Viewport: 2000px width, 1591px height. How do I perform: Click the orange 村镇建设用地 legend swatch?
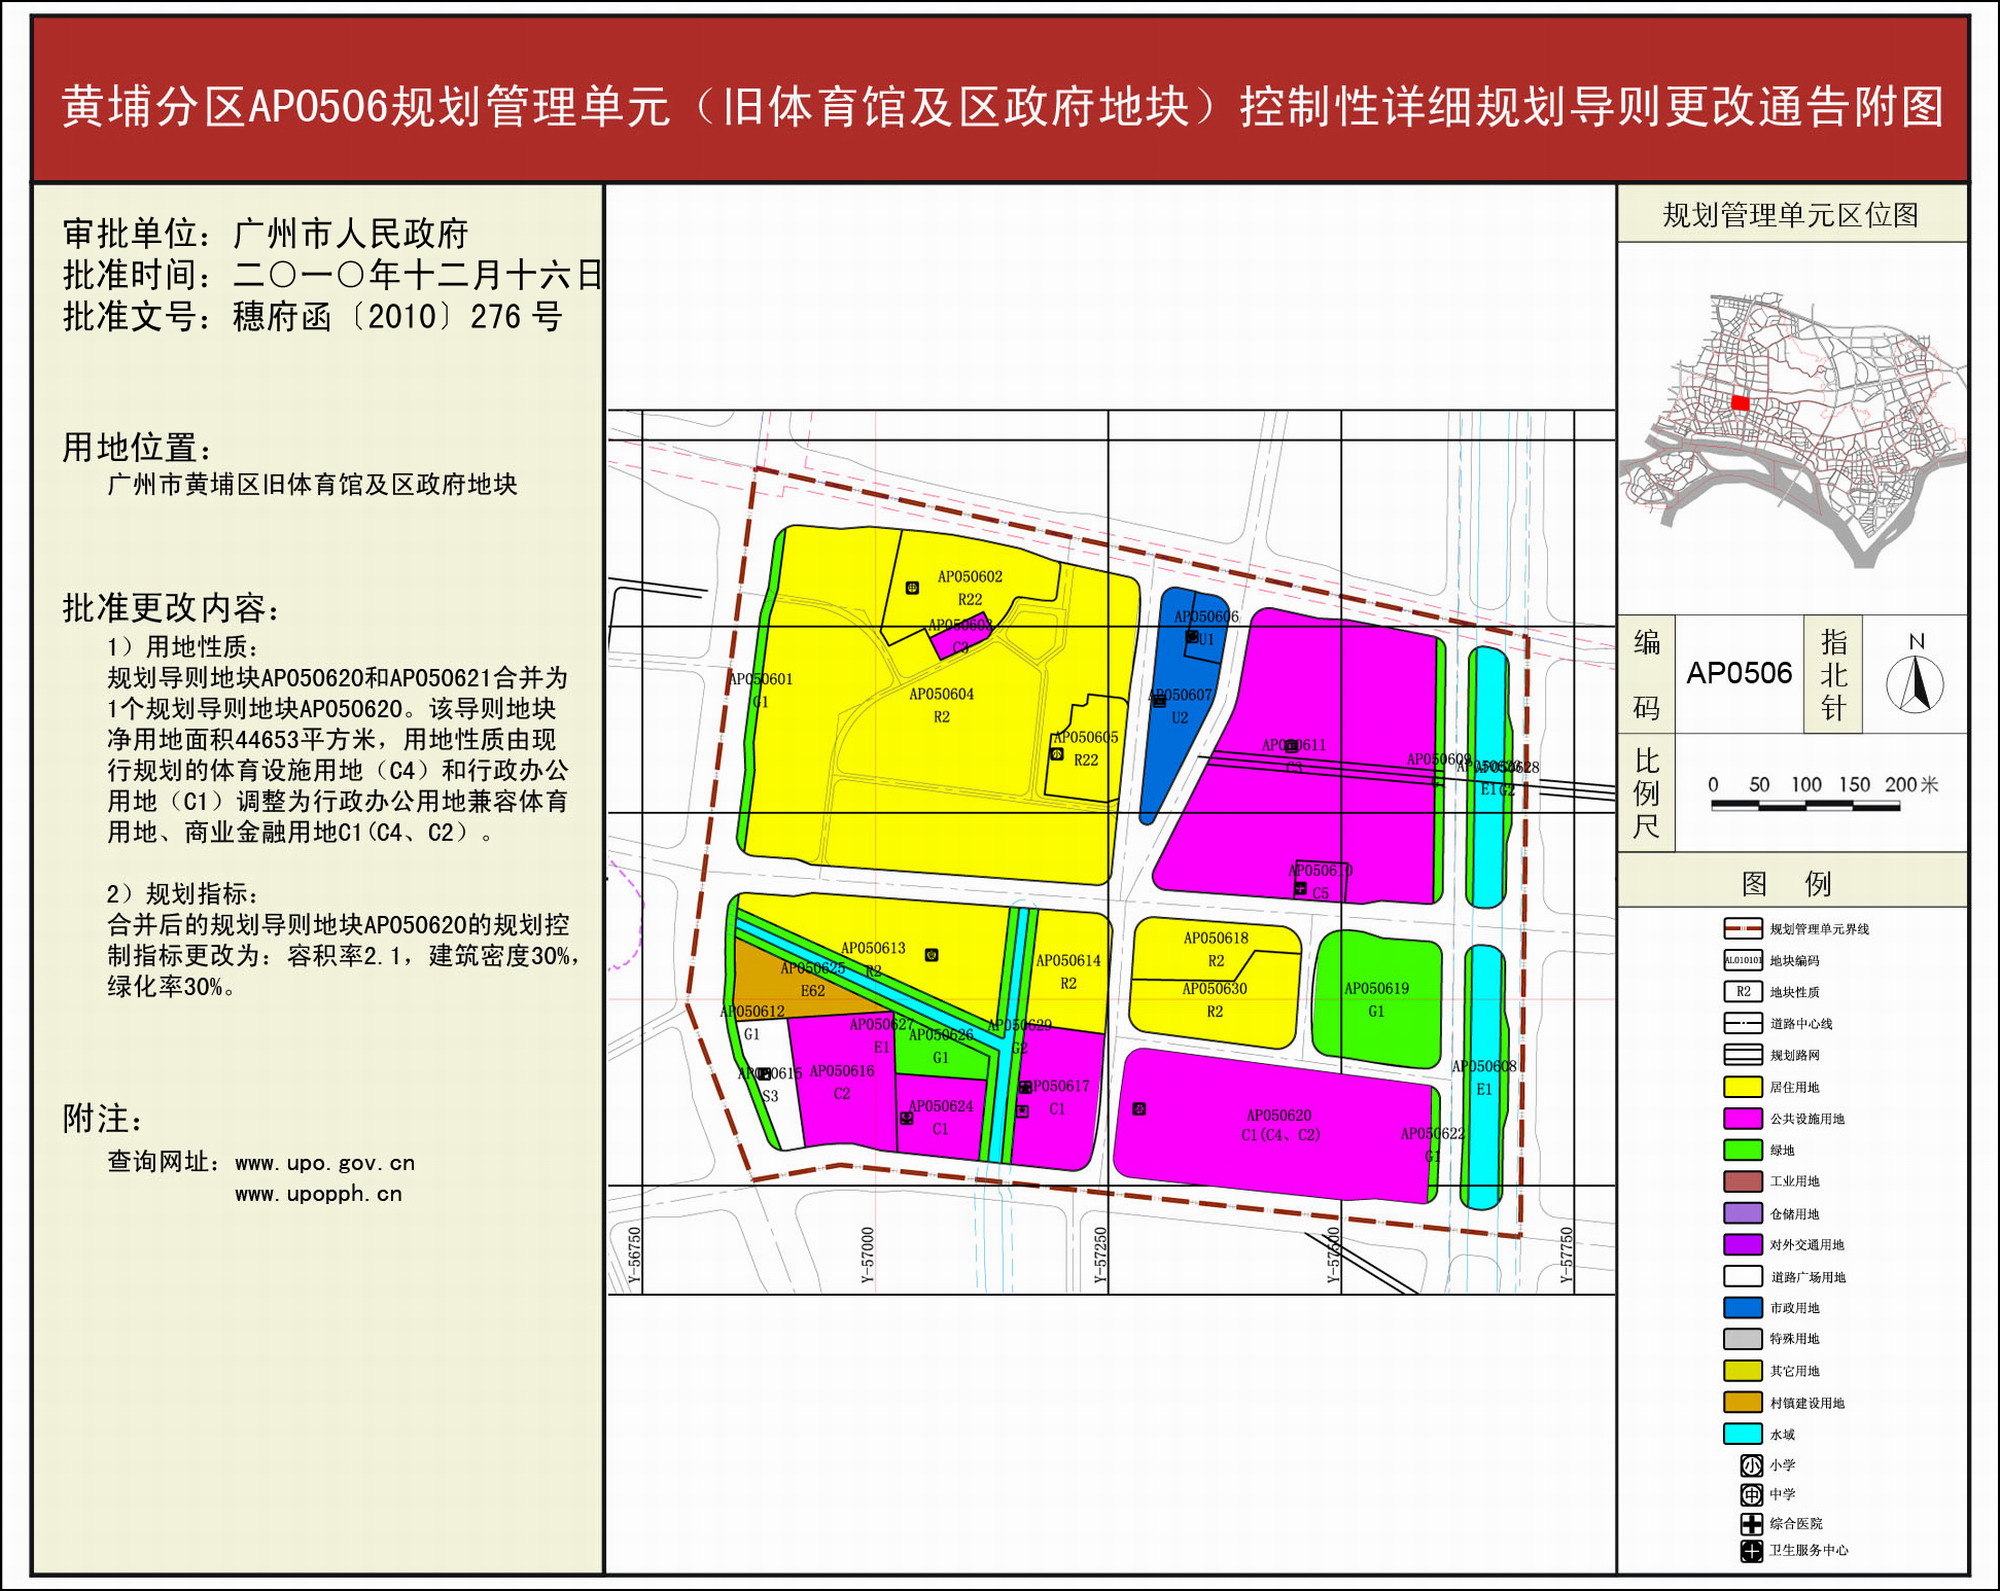(x=1742, y=1403)
